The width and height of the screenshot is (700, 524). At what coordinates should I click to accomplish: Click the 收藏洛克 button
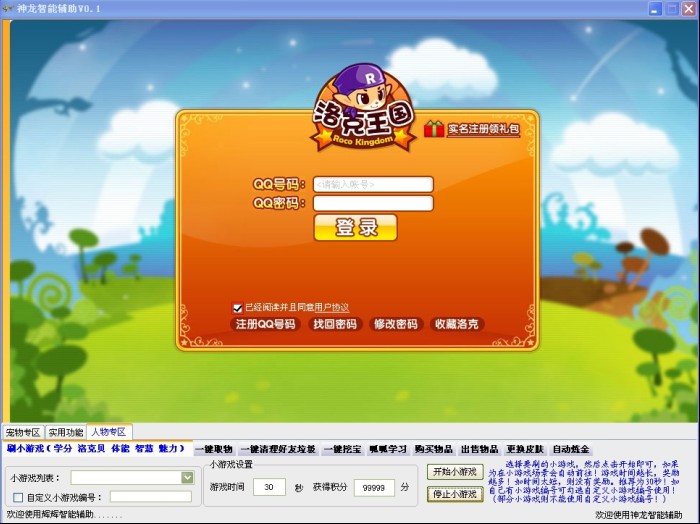(457, 324)
